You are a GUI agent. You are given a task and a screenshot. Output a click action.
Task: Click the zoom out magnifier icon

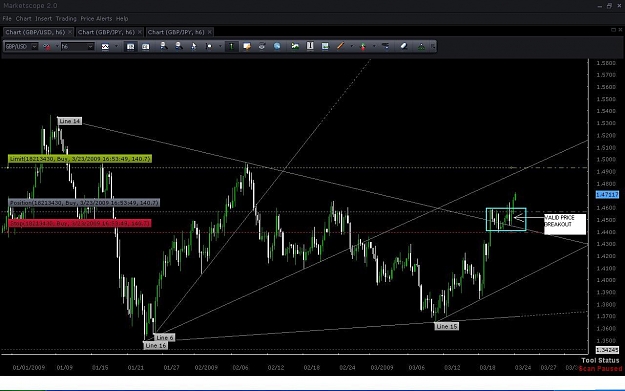[179, 46]
